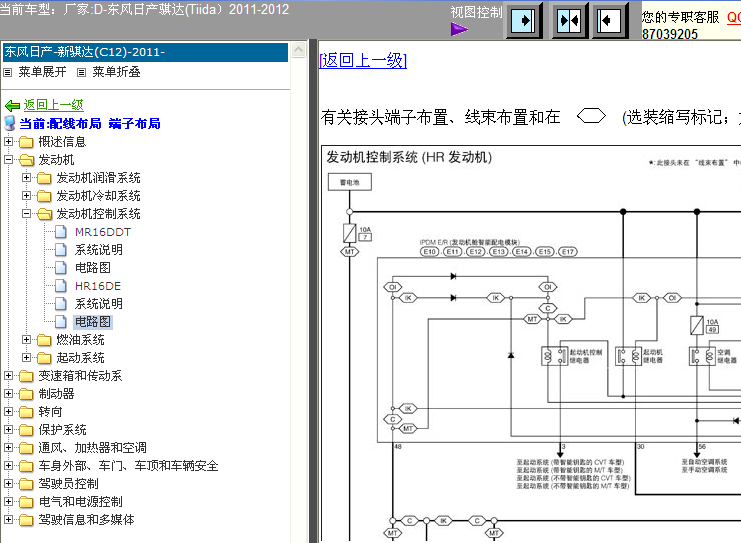Click 菜单展开 to expand menu
Image resolution: width=741 pixels, height=543 pixels.
coord(42,72)
